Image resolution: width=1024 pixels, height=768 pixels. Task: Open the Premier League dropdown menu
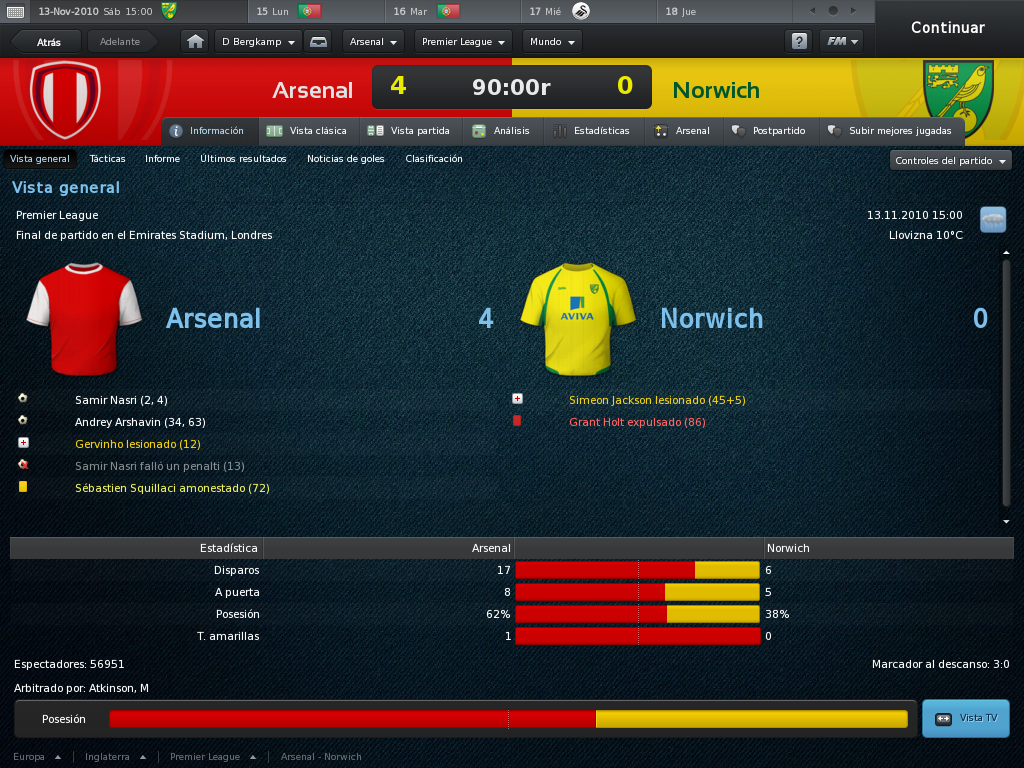[x=463, y=42]
